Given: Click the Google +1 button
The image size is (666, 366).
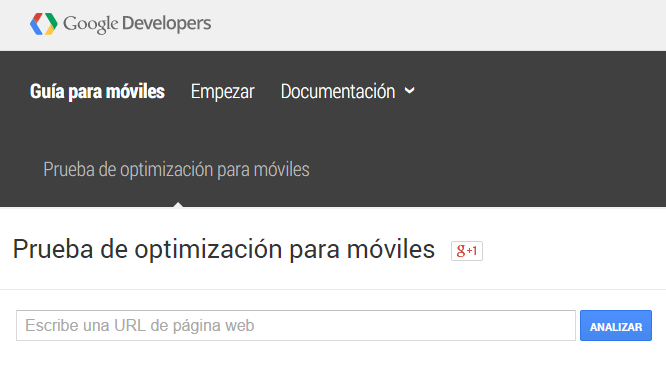Looking at the screenshot, I should click(x=467, y=251).
